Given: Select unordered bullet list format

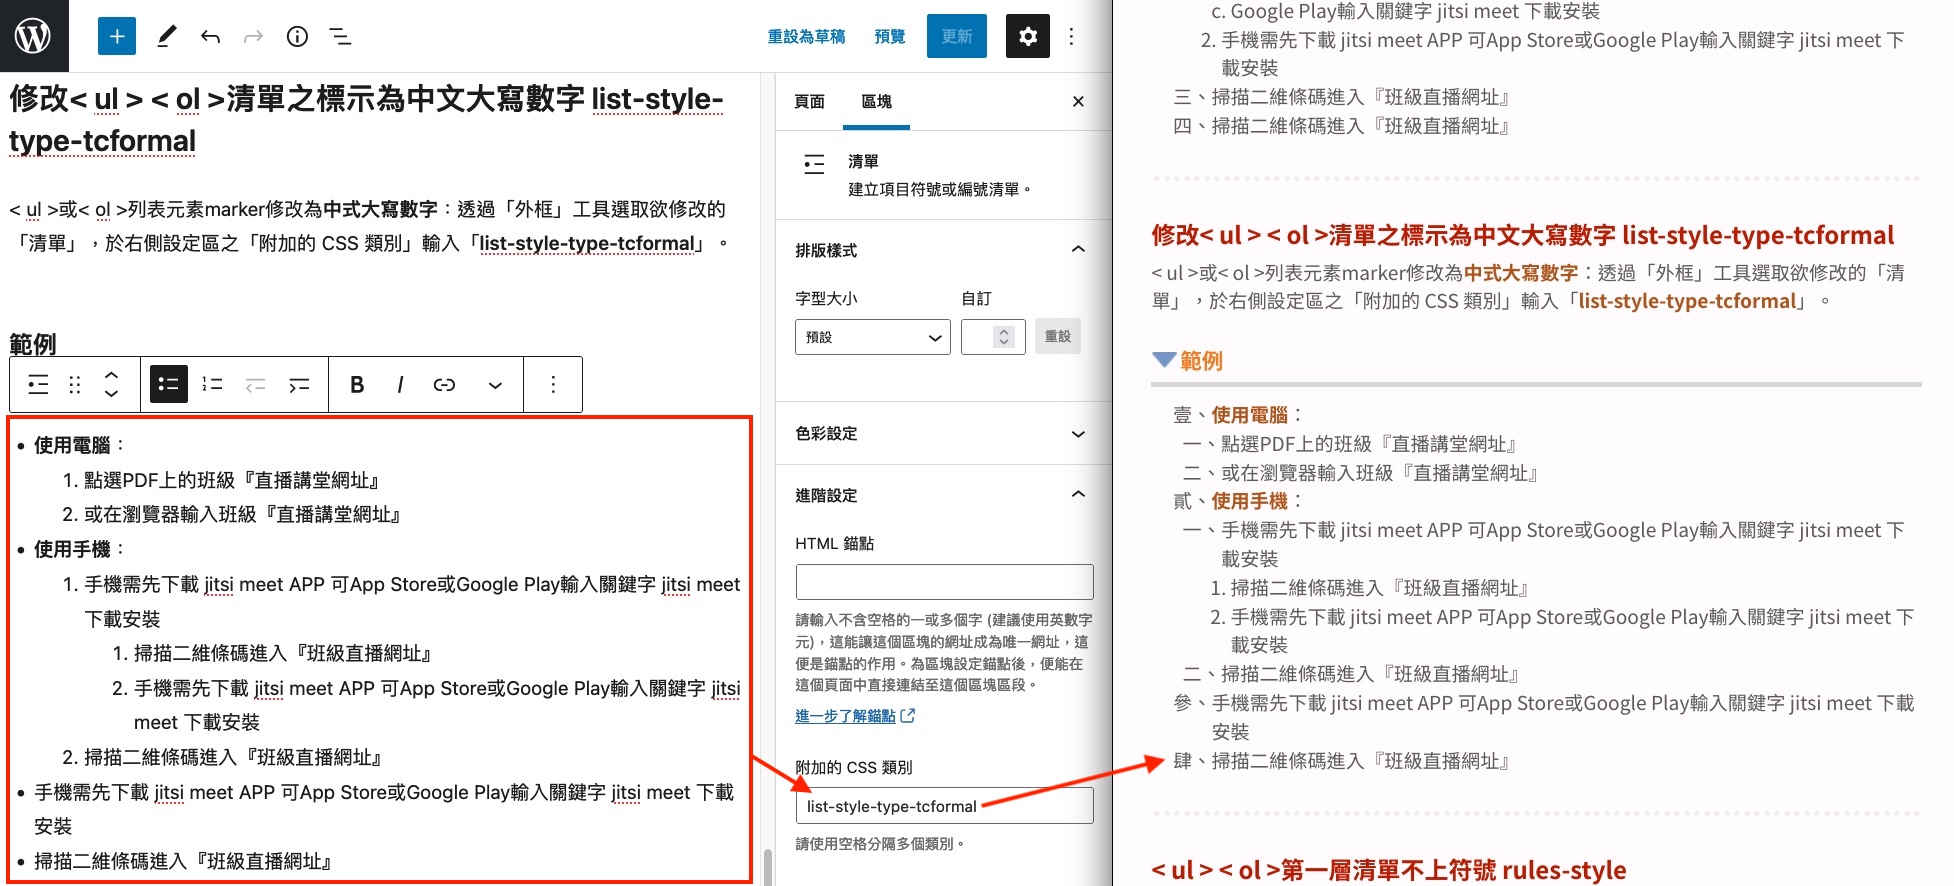Looking at the screenshot, I should pyautogui.click(x=169, y=385).
